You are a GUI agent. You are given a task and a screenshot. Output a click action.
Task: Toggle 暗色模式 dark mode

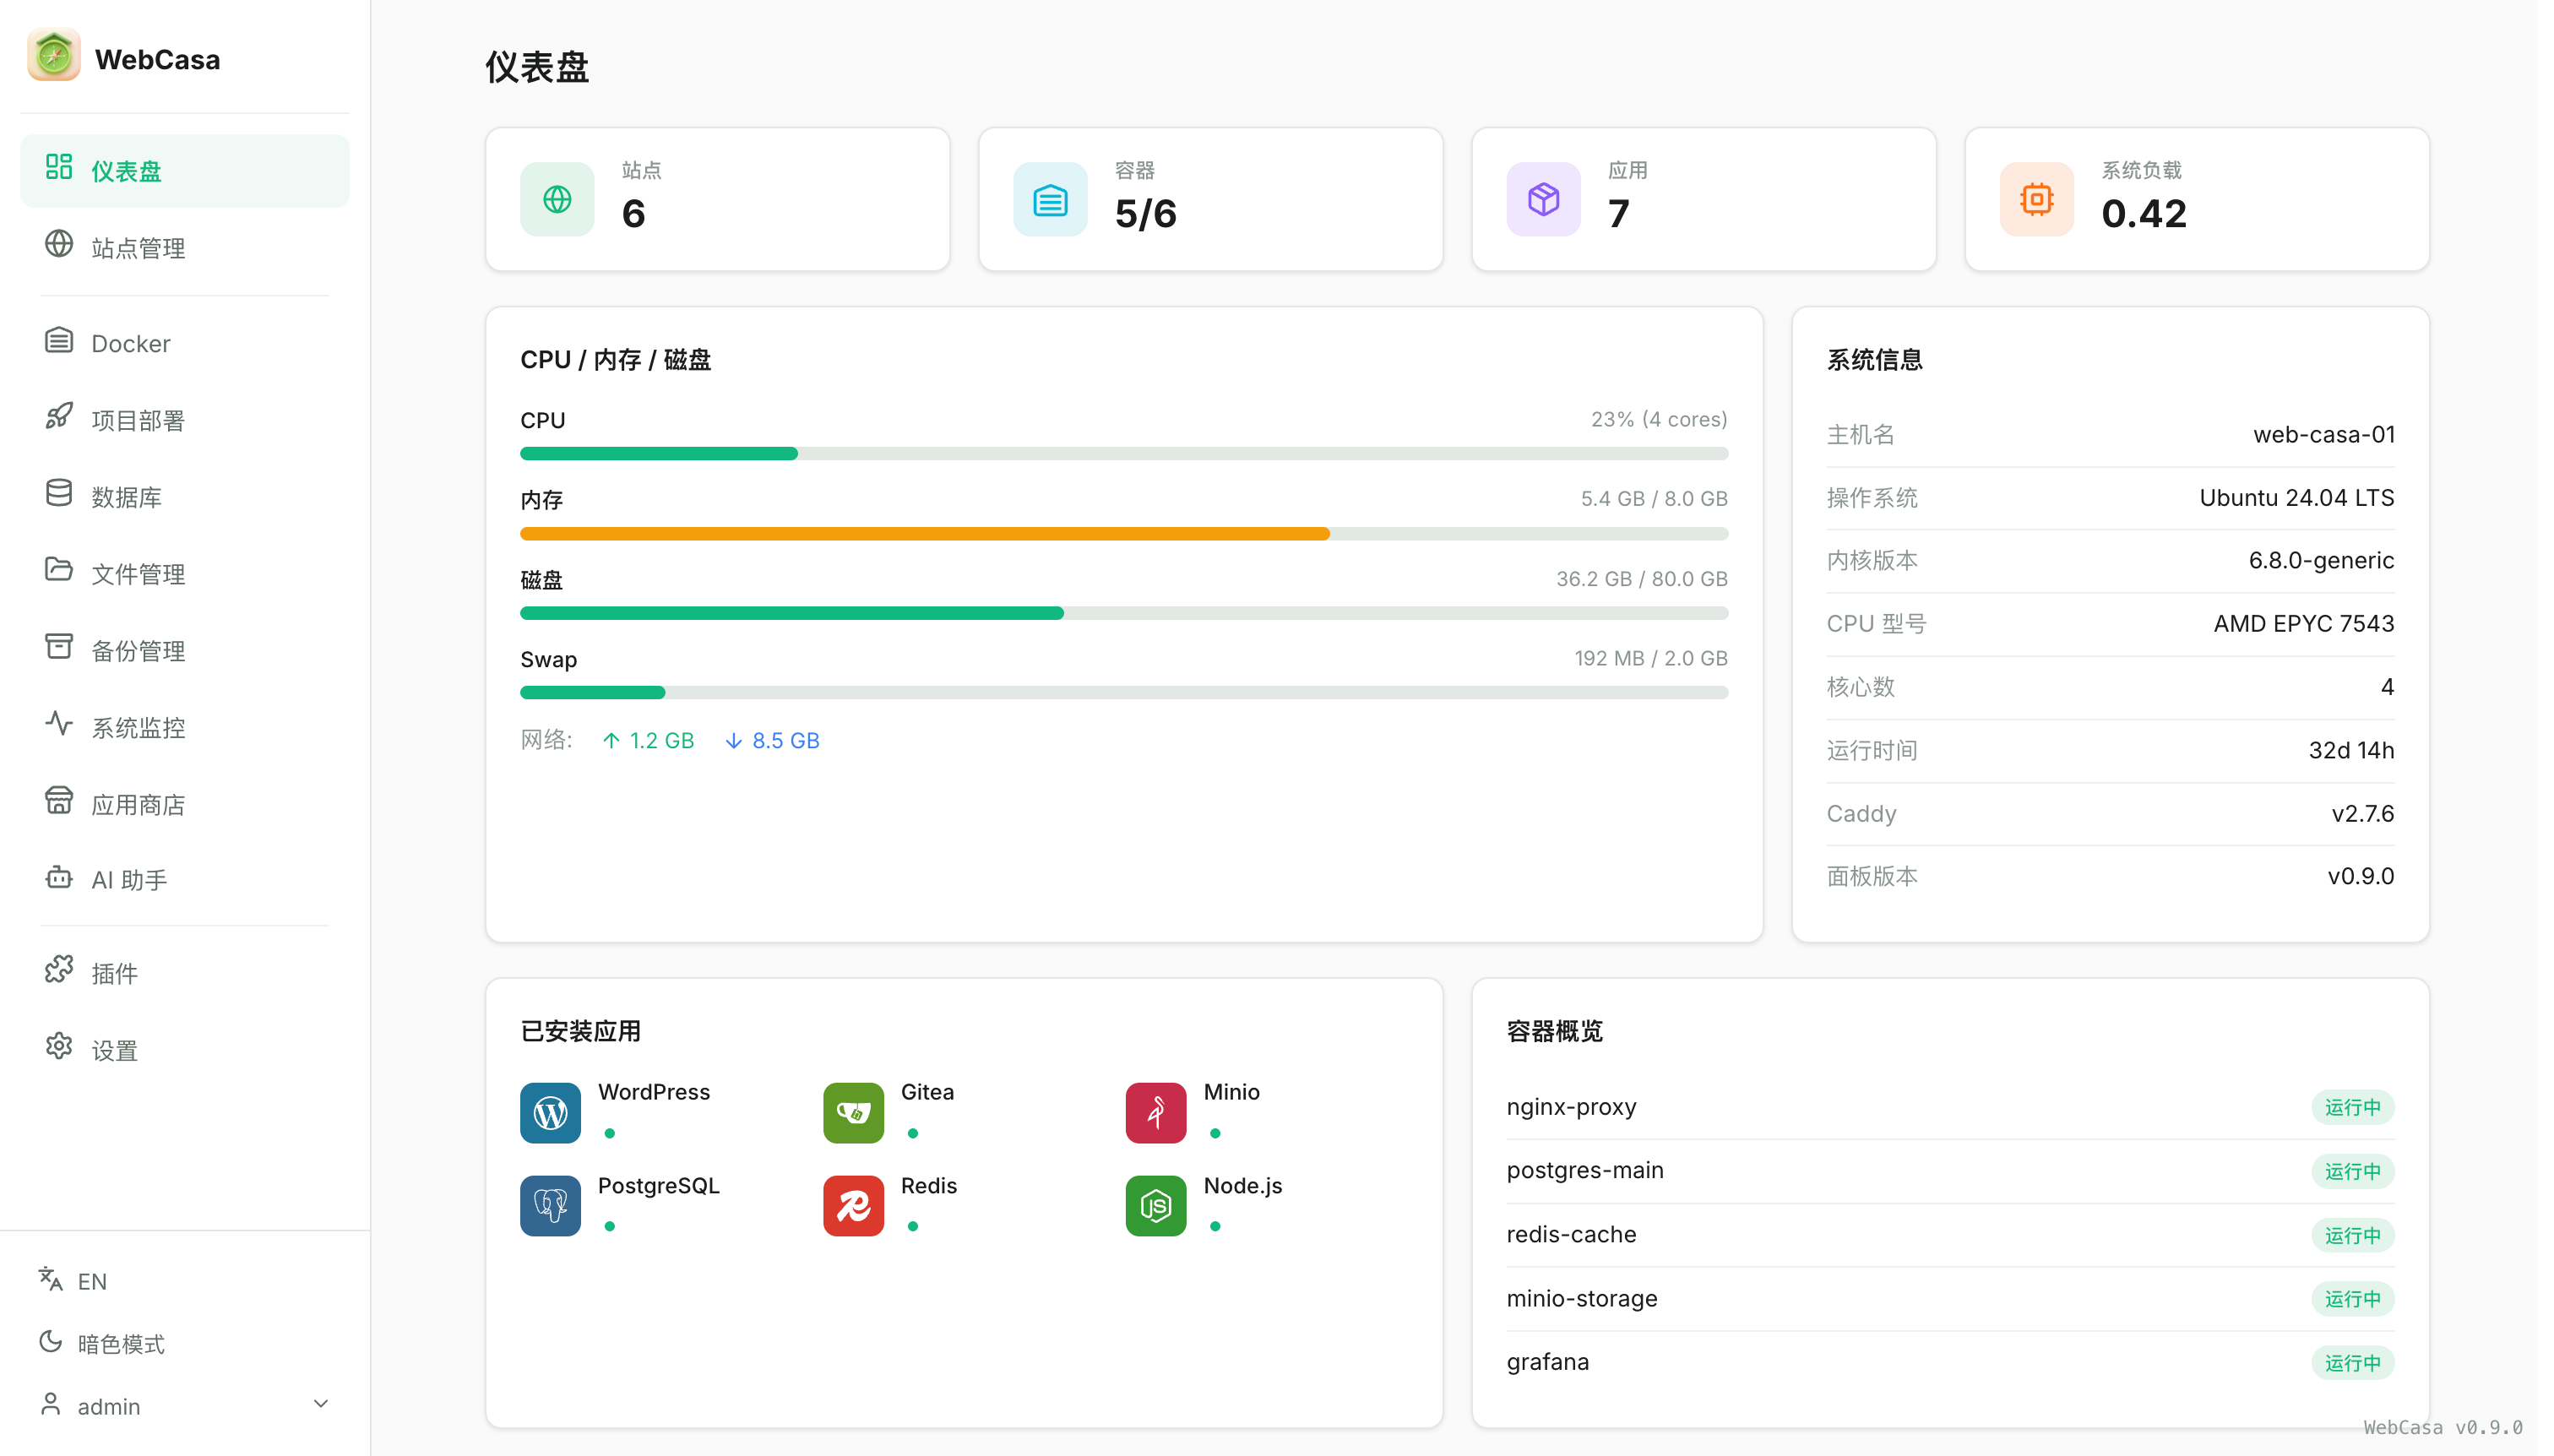pos(102,1343)
